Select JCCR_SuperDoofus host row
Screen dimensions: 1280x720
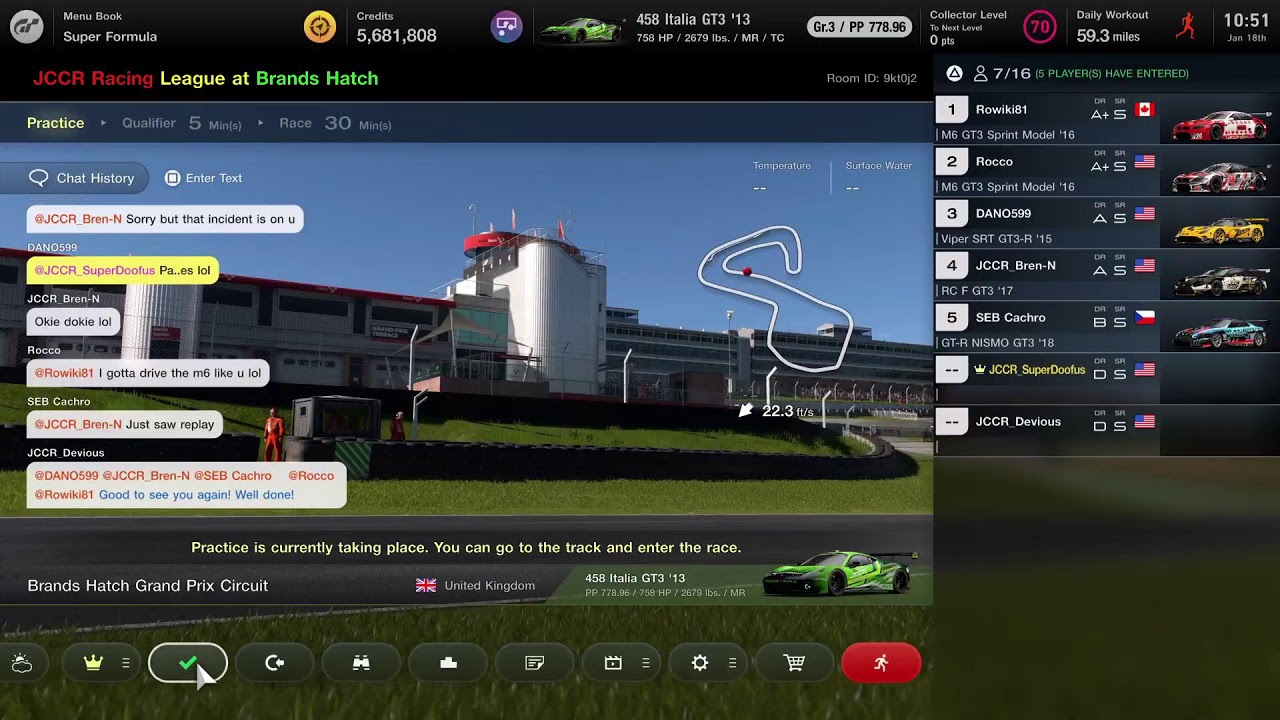coord(1107,379)
